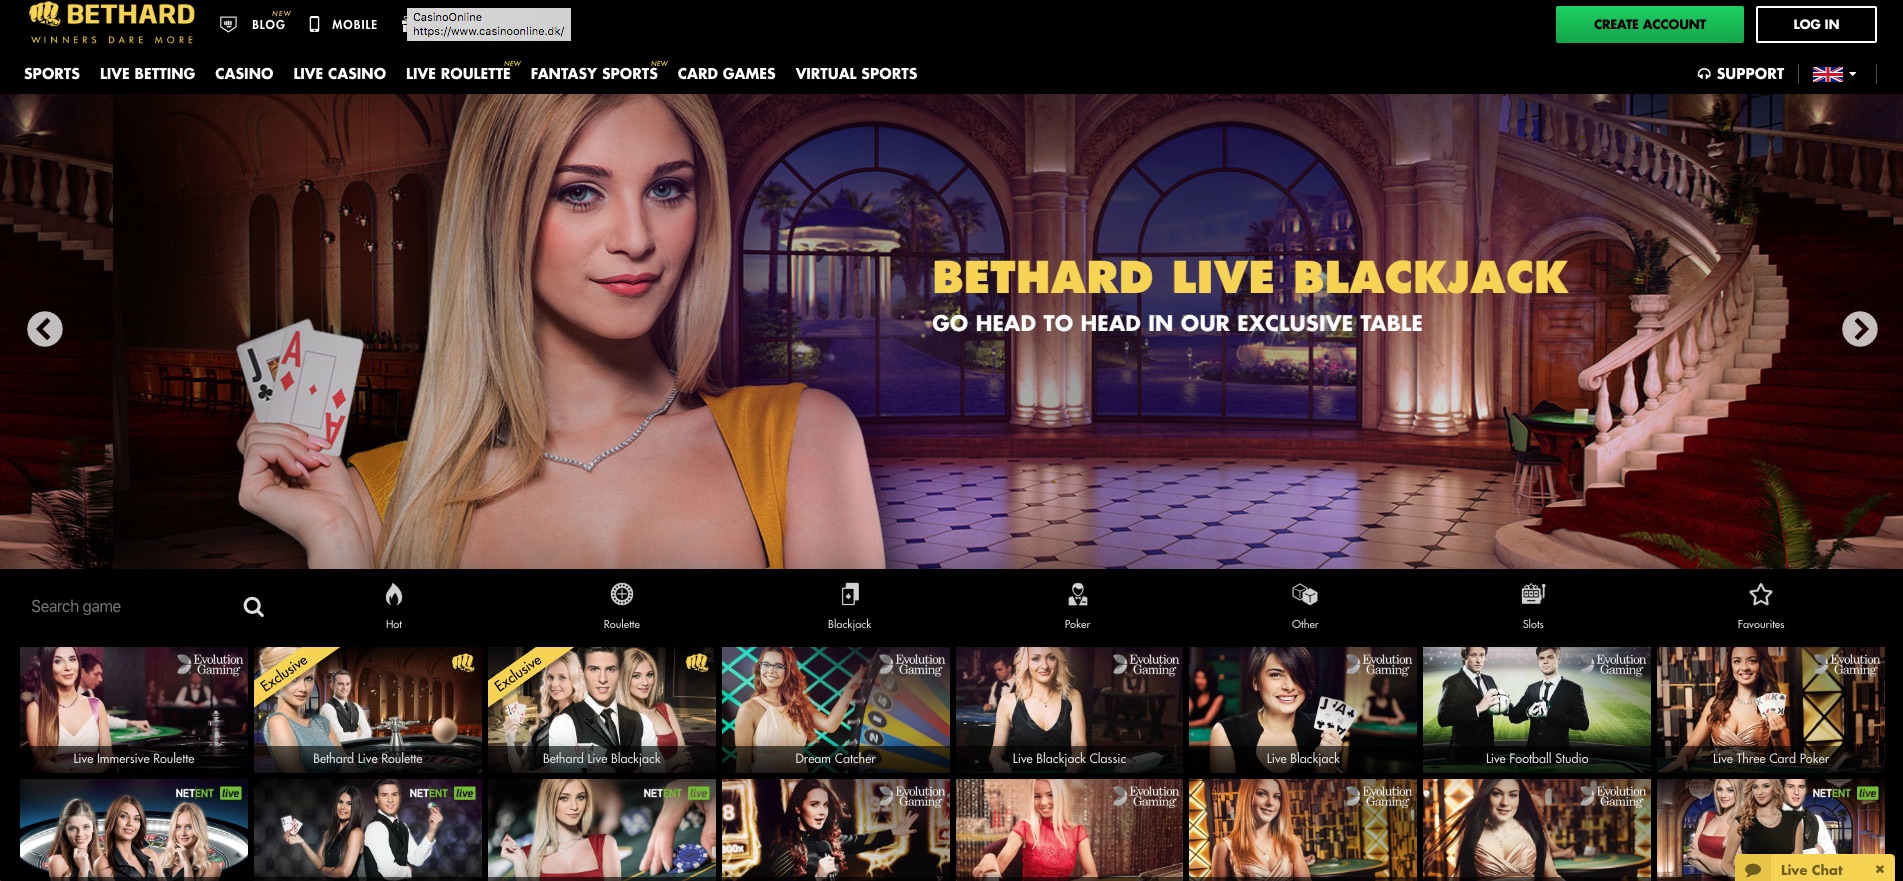
Task: Open Live Betting section
Action: pyautogui.click(x=147, y=74)
